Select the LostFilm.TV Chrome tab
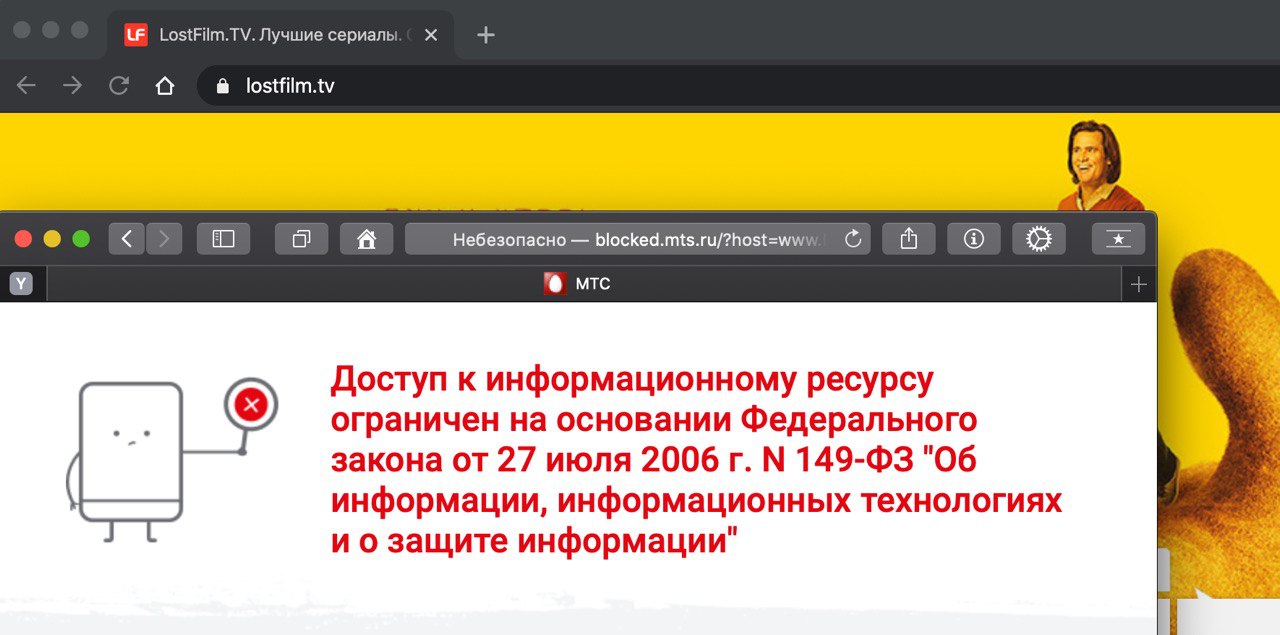 tap(280, 35)
